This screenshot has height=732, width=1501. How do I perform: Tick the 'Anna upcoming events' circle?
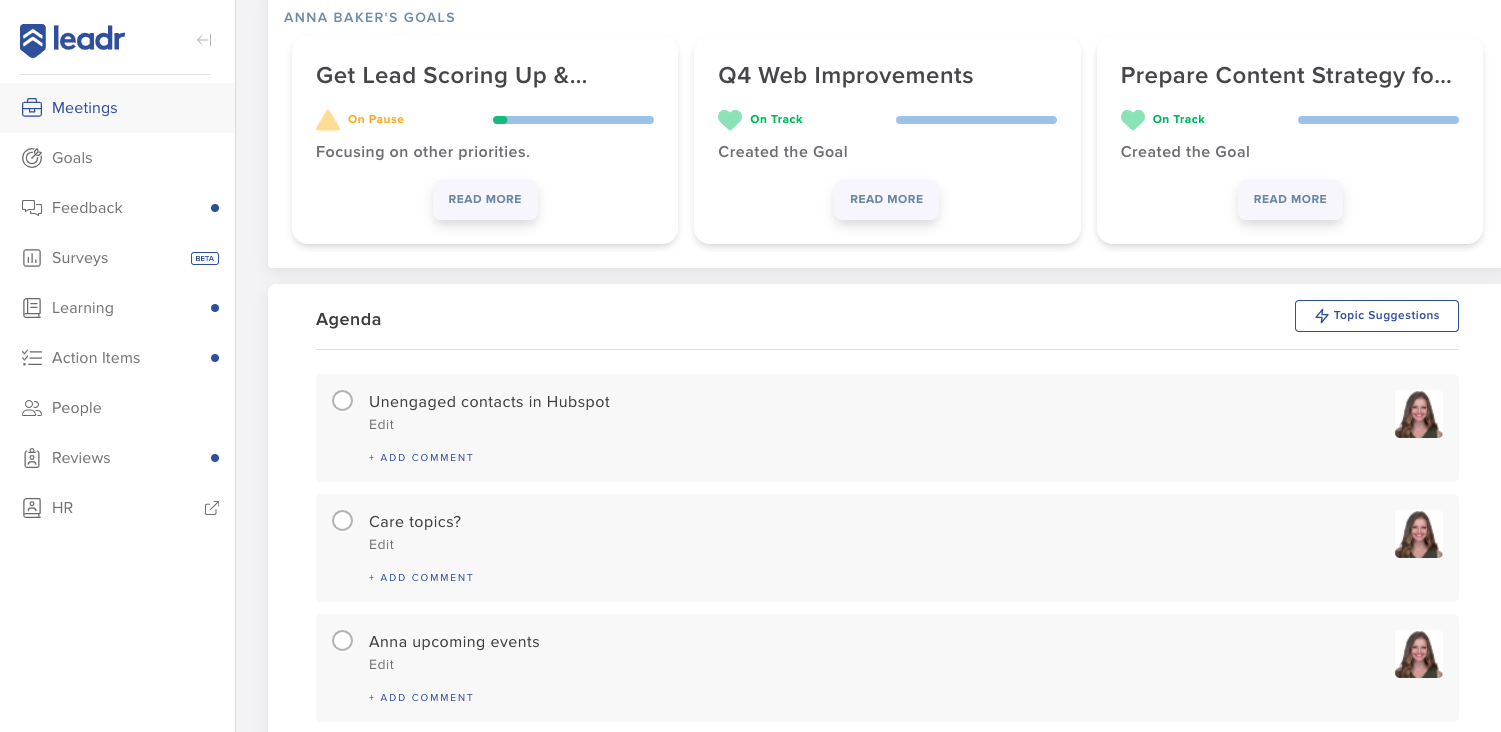[342, 641]
